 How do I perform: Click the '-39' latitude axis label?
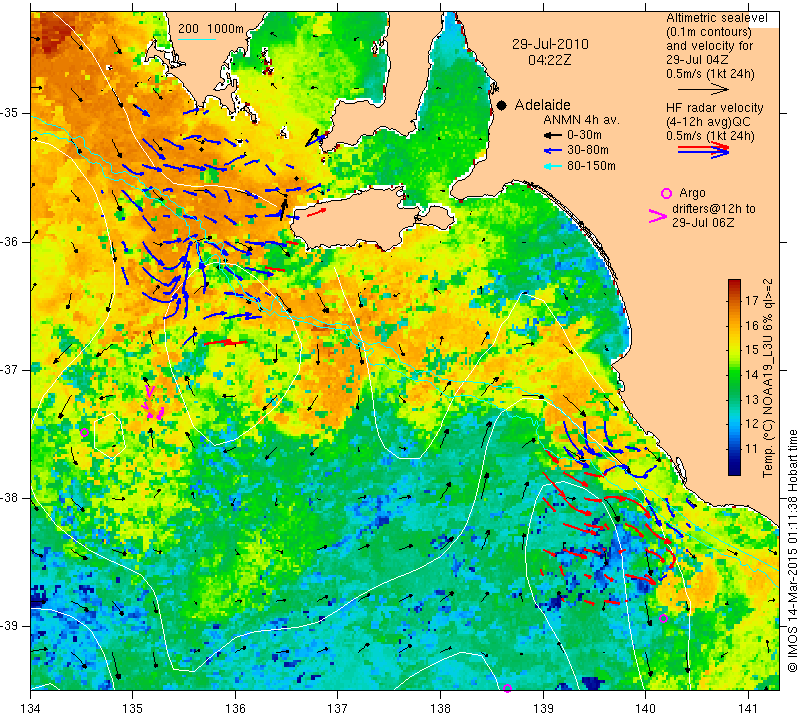[x=11, y=626]
